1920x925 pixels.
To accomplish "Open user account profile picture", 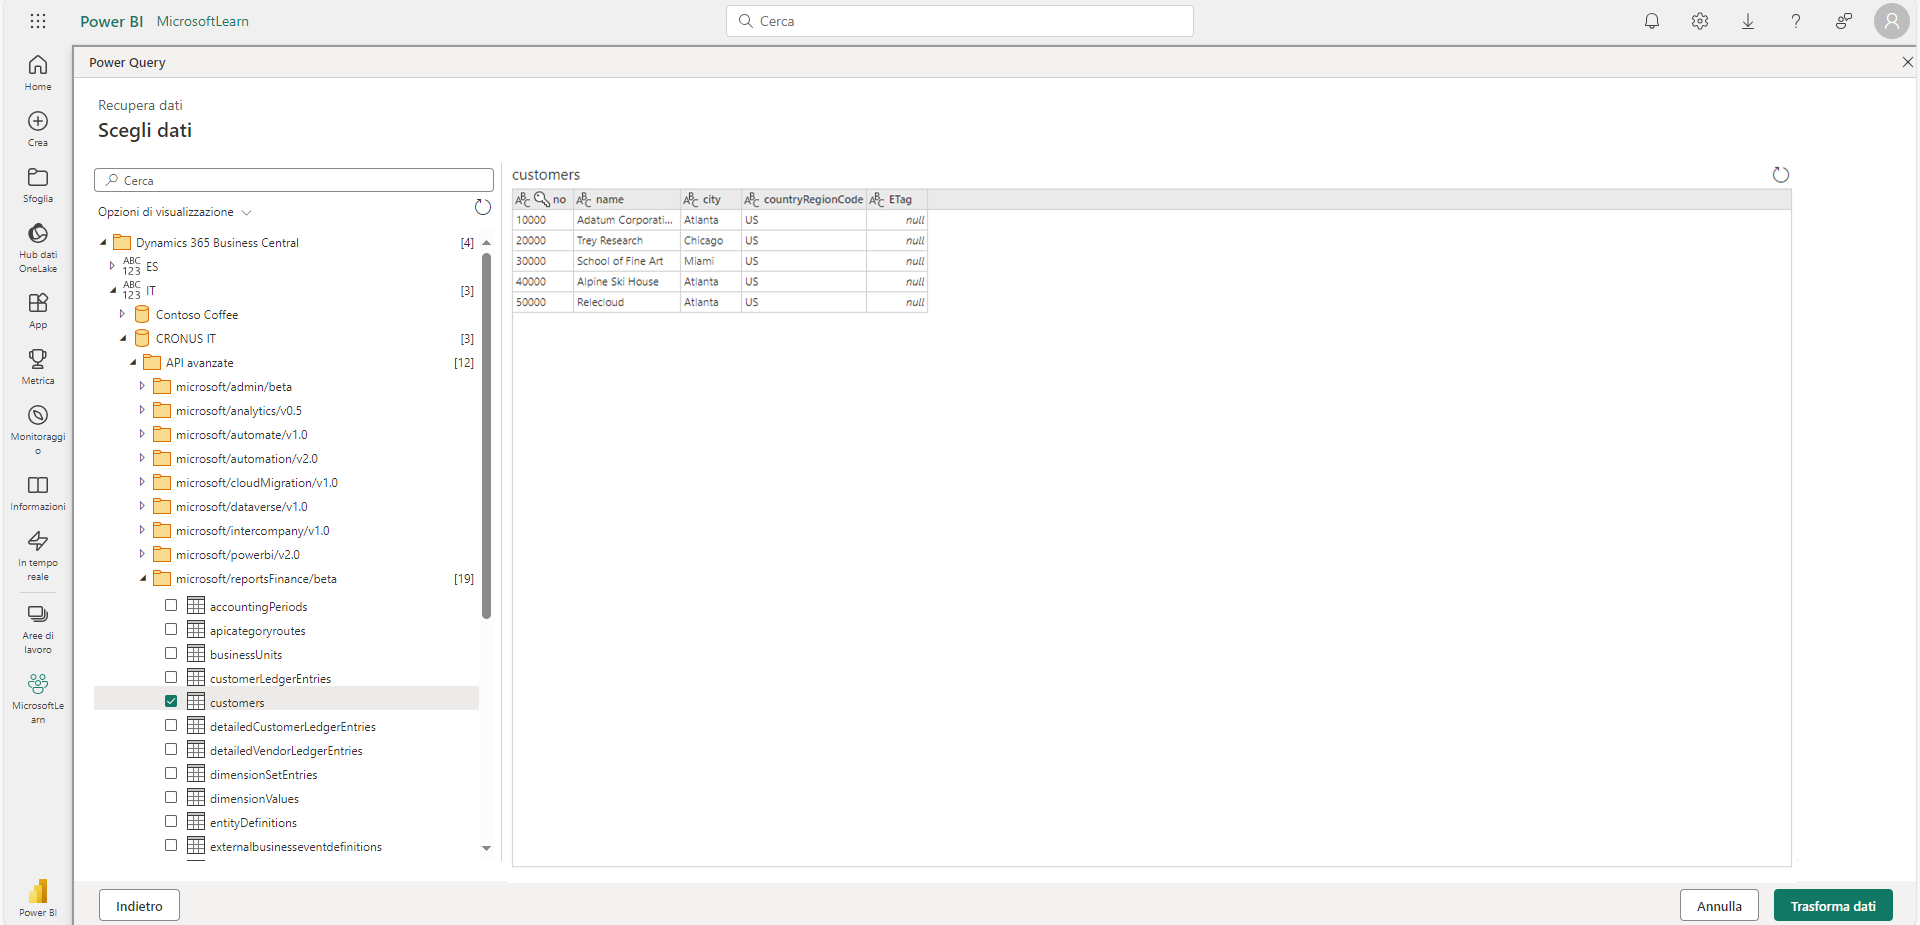I will pos(1892,21).
